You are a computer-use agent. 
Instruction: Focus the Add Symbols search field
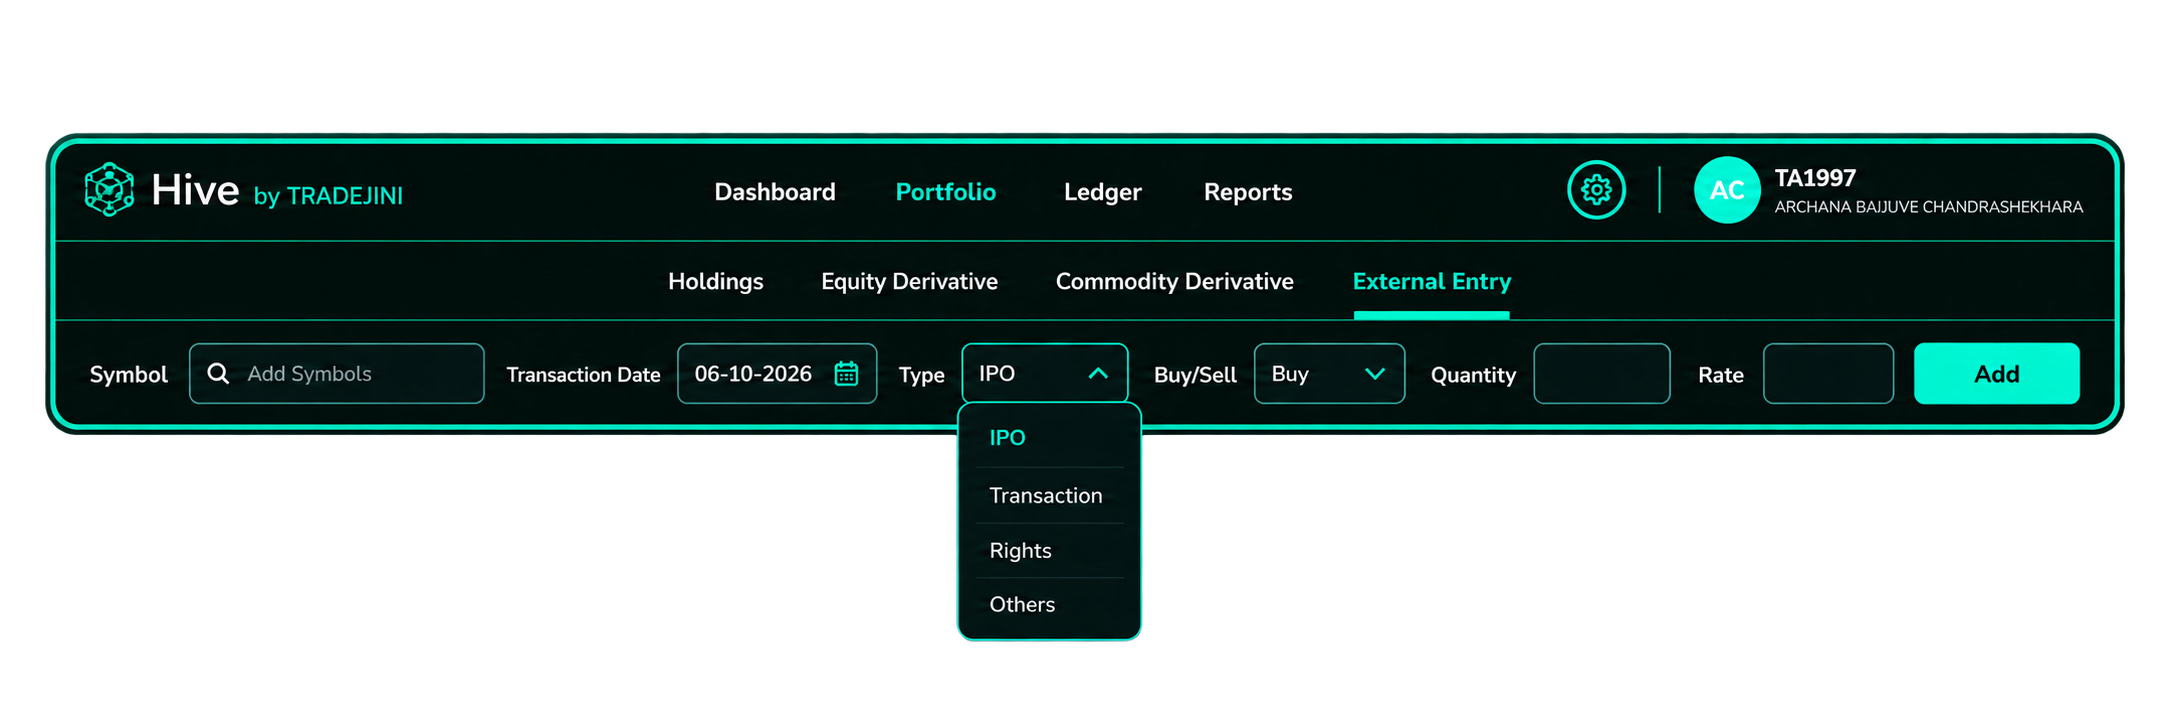point(336,373)
